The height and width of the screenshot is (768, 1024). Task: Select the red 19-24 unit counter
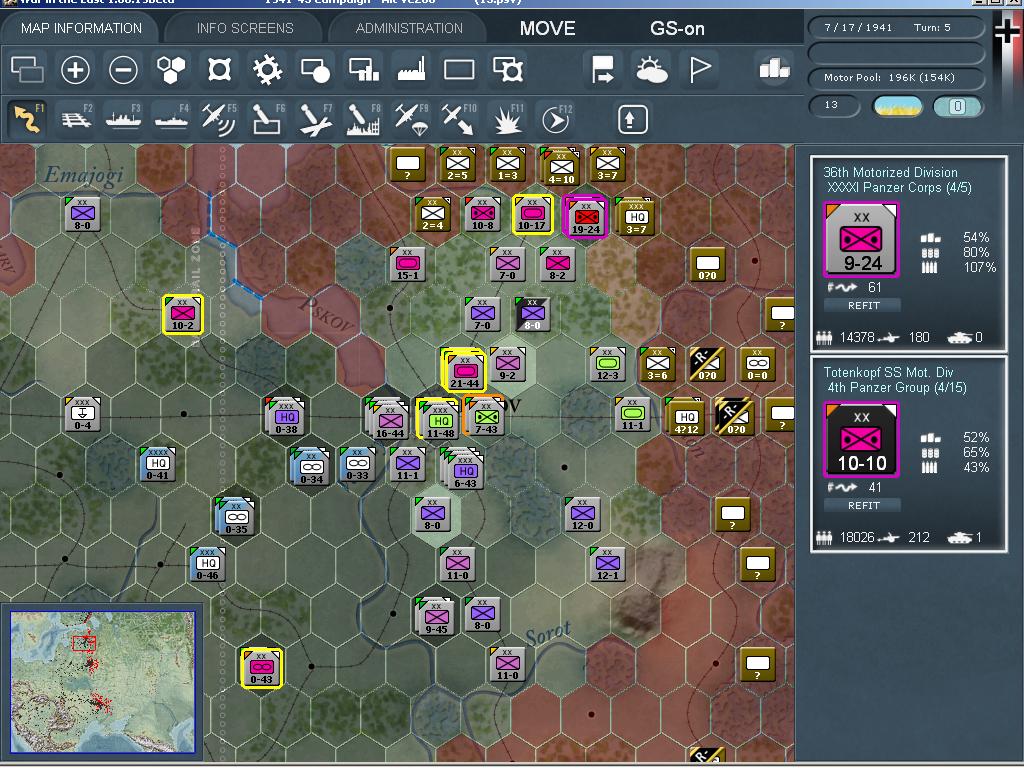point(585,216)
